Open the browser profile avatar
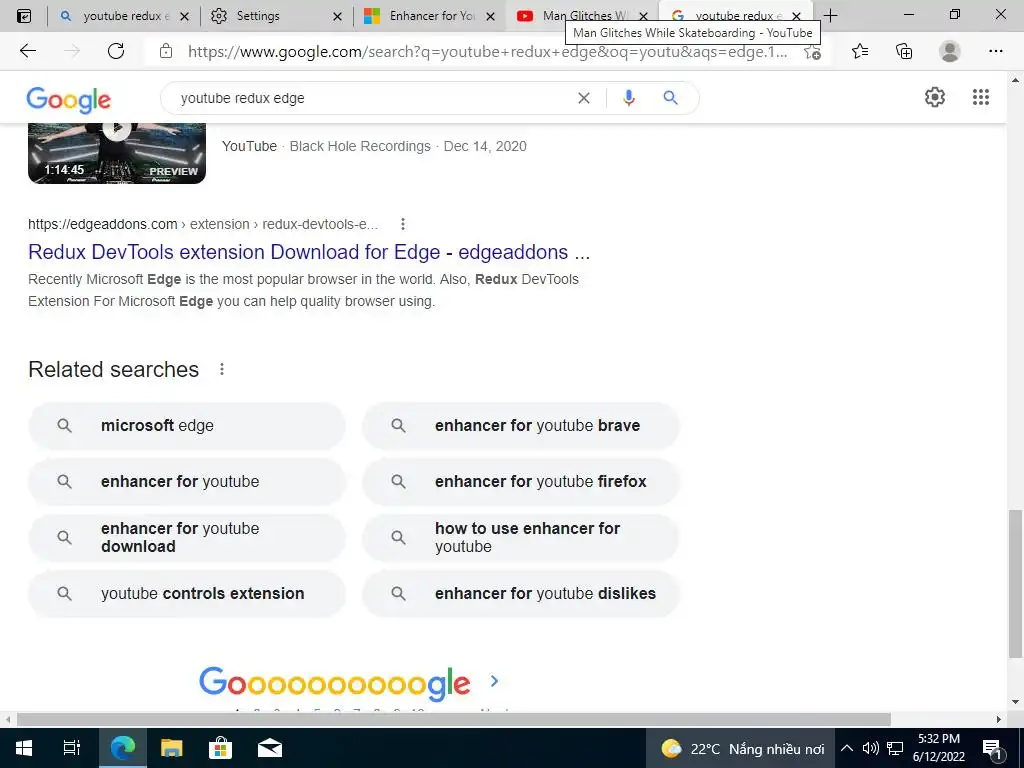The width and height of the screenshot is (1024, 768). pos(950,51)
